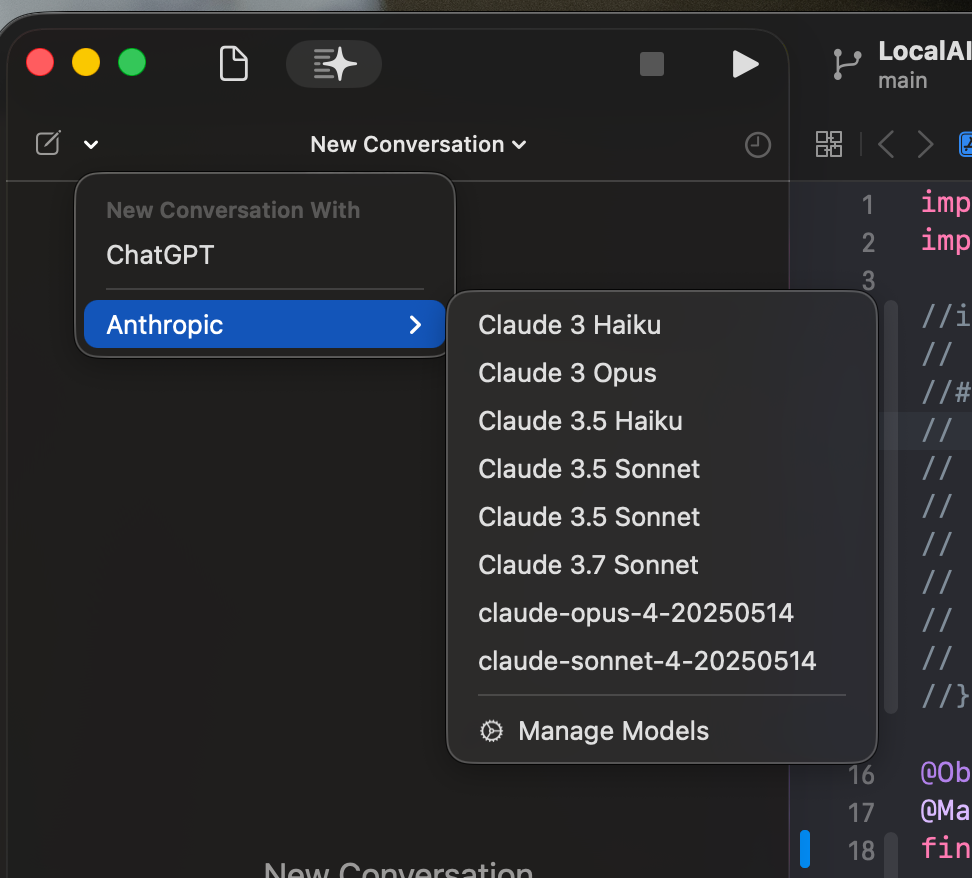This screenshot has height=878, width=972.
Task: Toggle the coding assistant sparkle icon
Action: coord(334,64)
